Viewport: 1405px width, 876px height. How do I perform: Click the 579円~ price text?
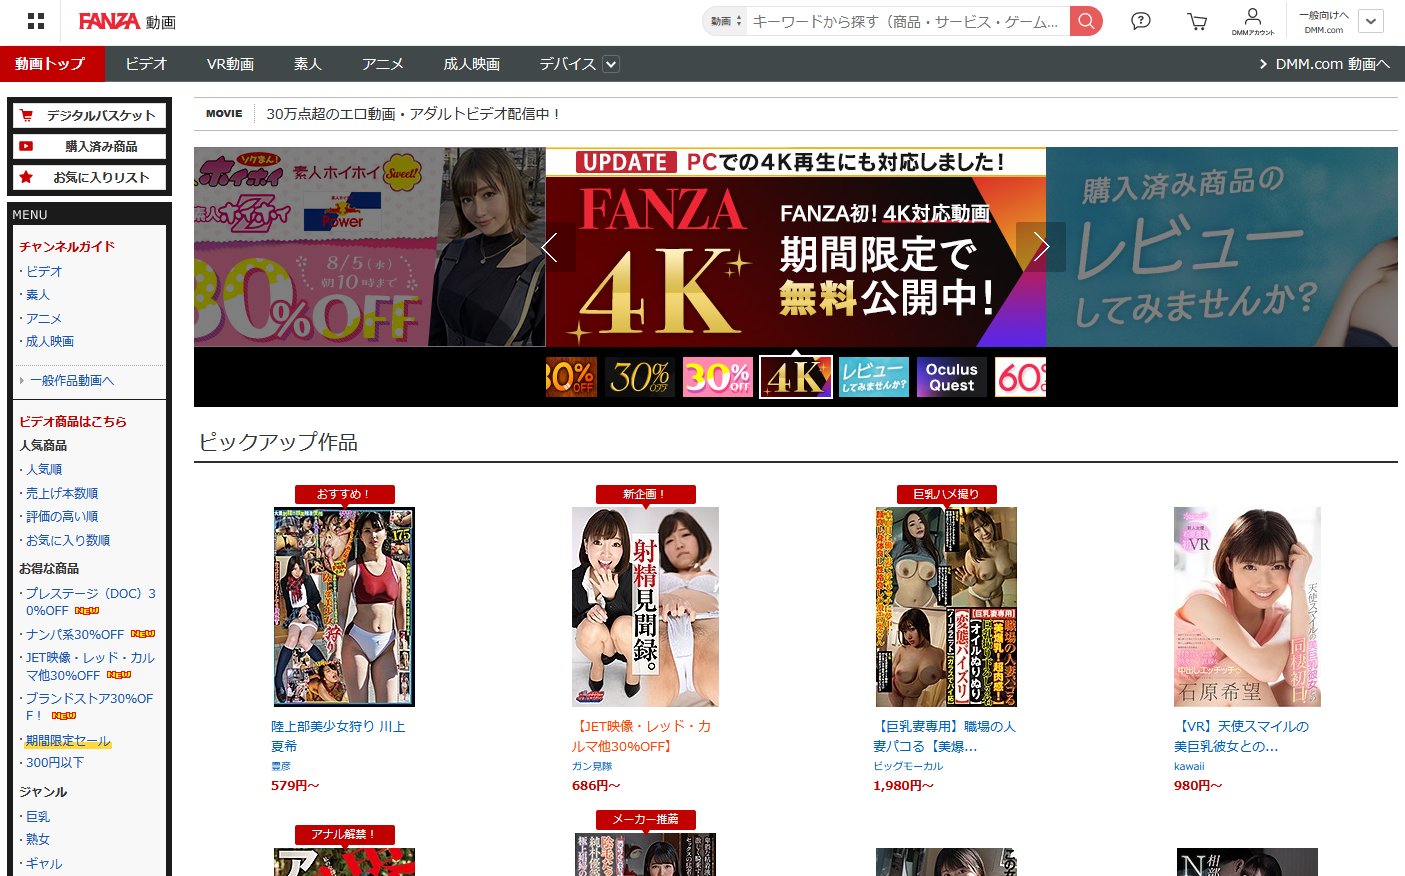[x=295, y=785]
